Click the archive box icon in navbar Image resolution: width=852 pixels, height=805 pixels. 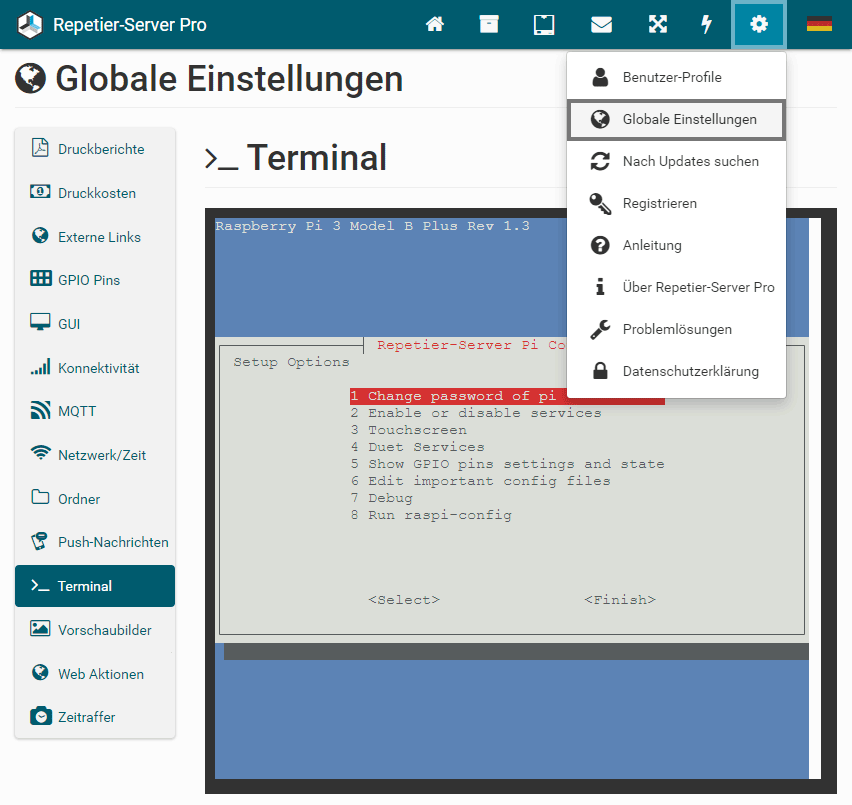coord(489,24)
